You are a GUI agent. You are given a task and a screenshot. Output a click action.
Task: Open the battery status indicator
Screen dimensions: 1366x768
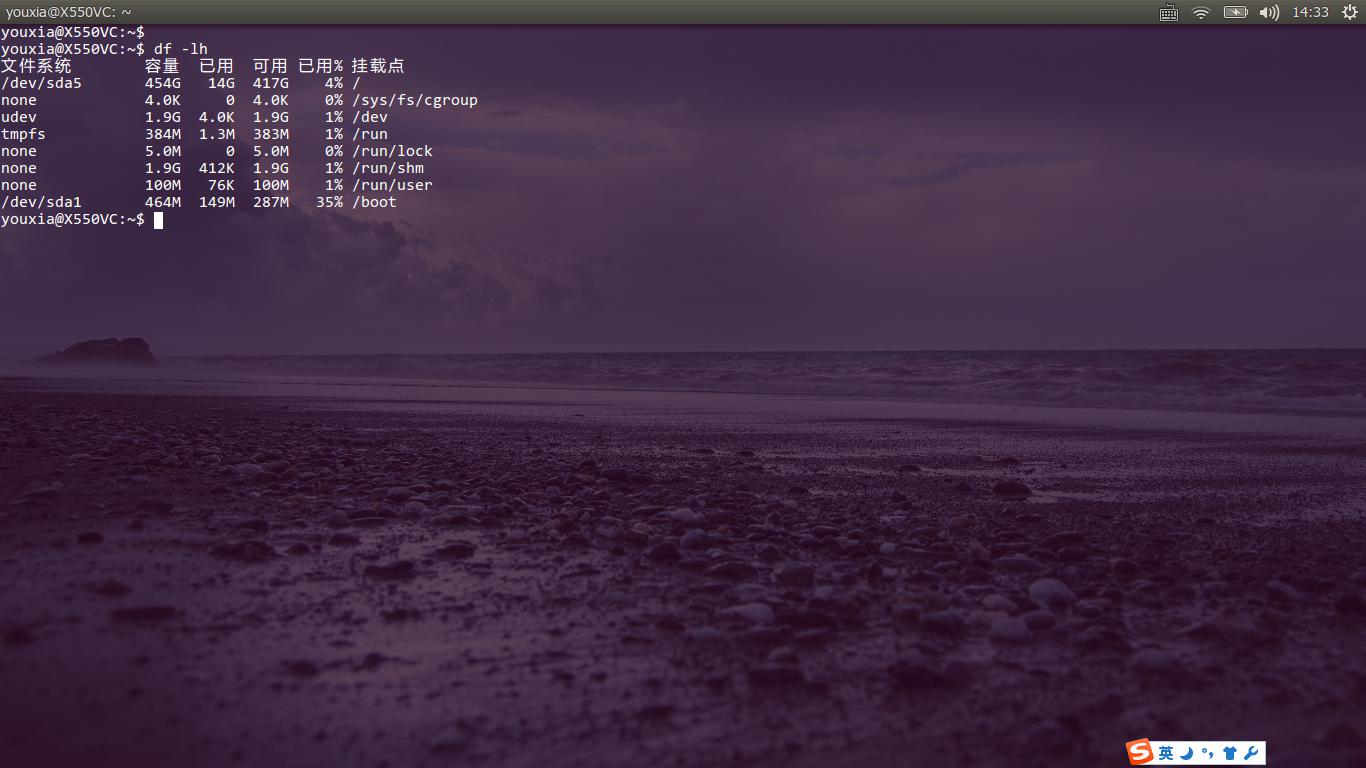pos(1235,12)
